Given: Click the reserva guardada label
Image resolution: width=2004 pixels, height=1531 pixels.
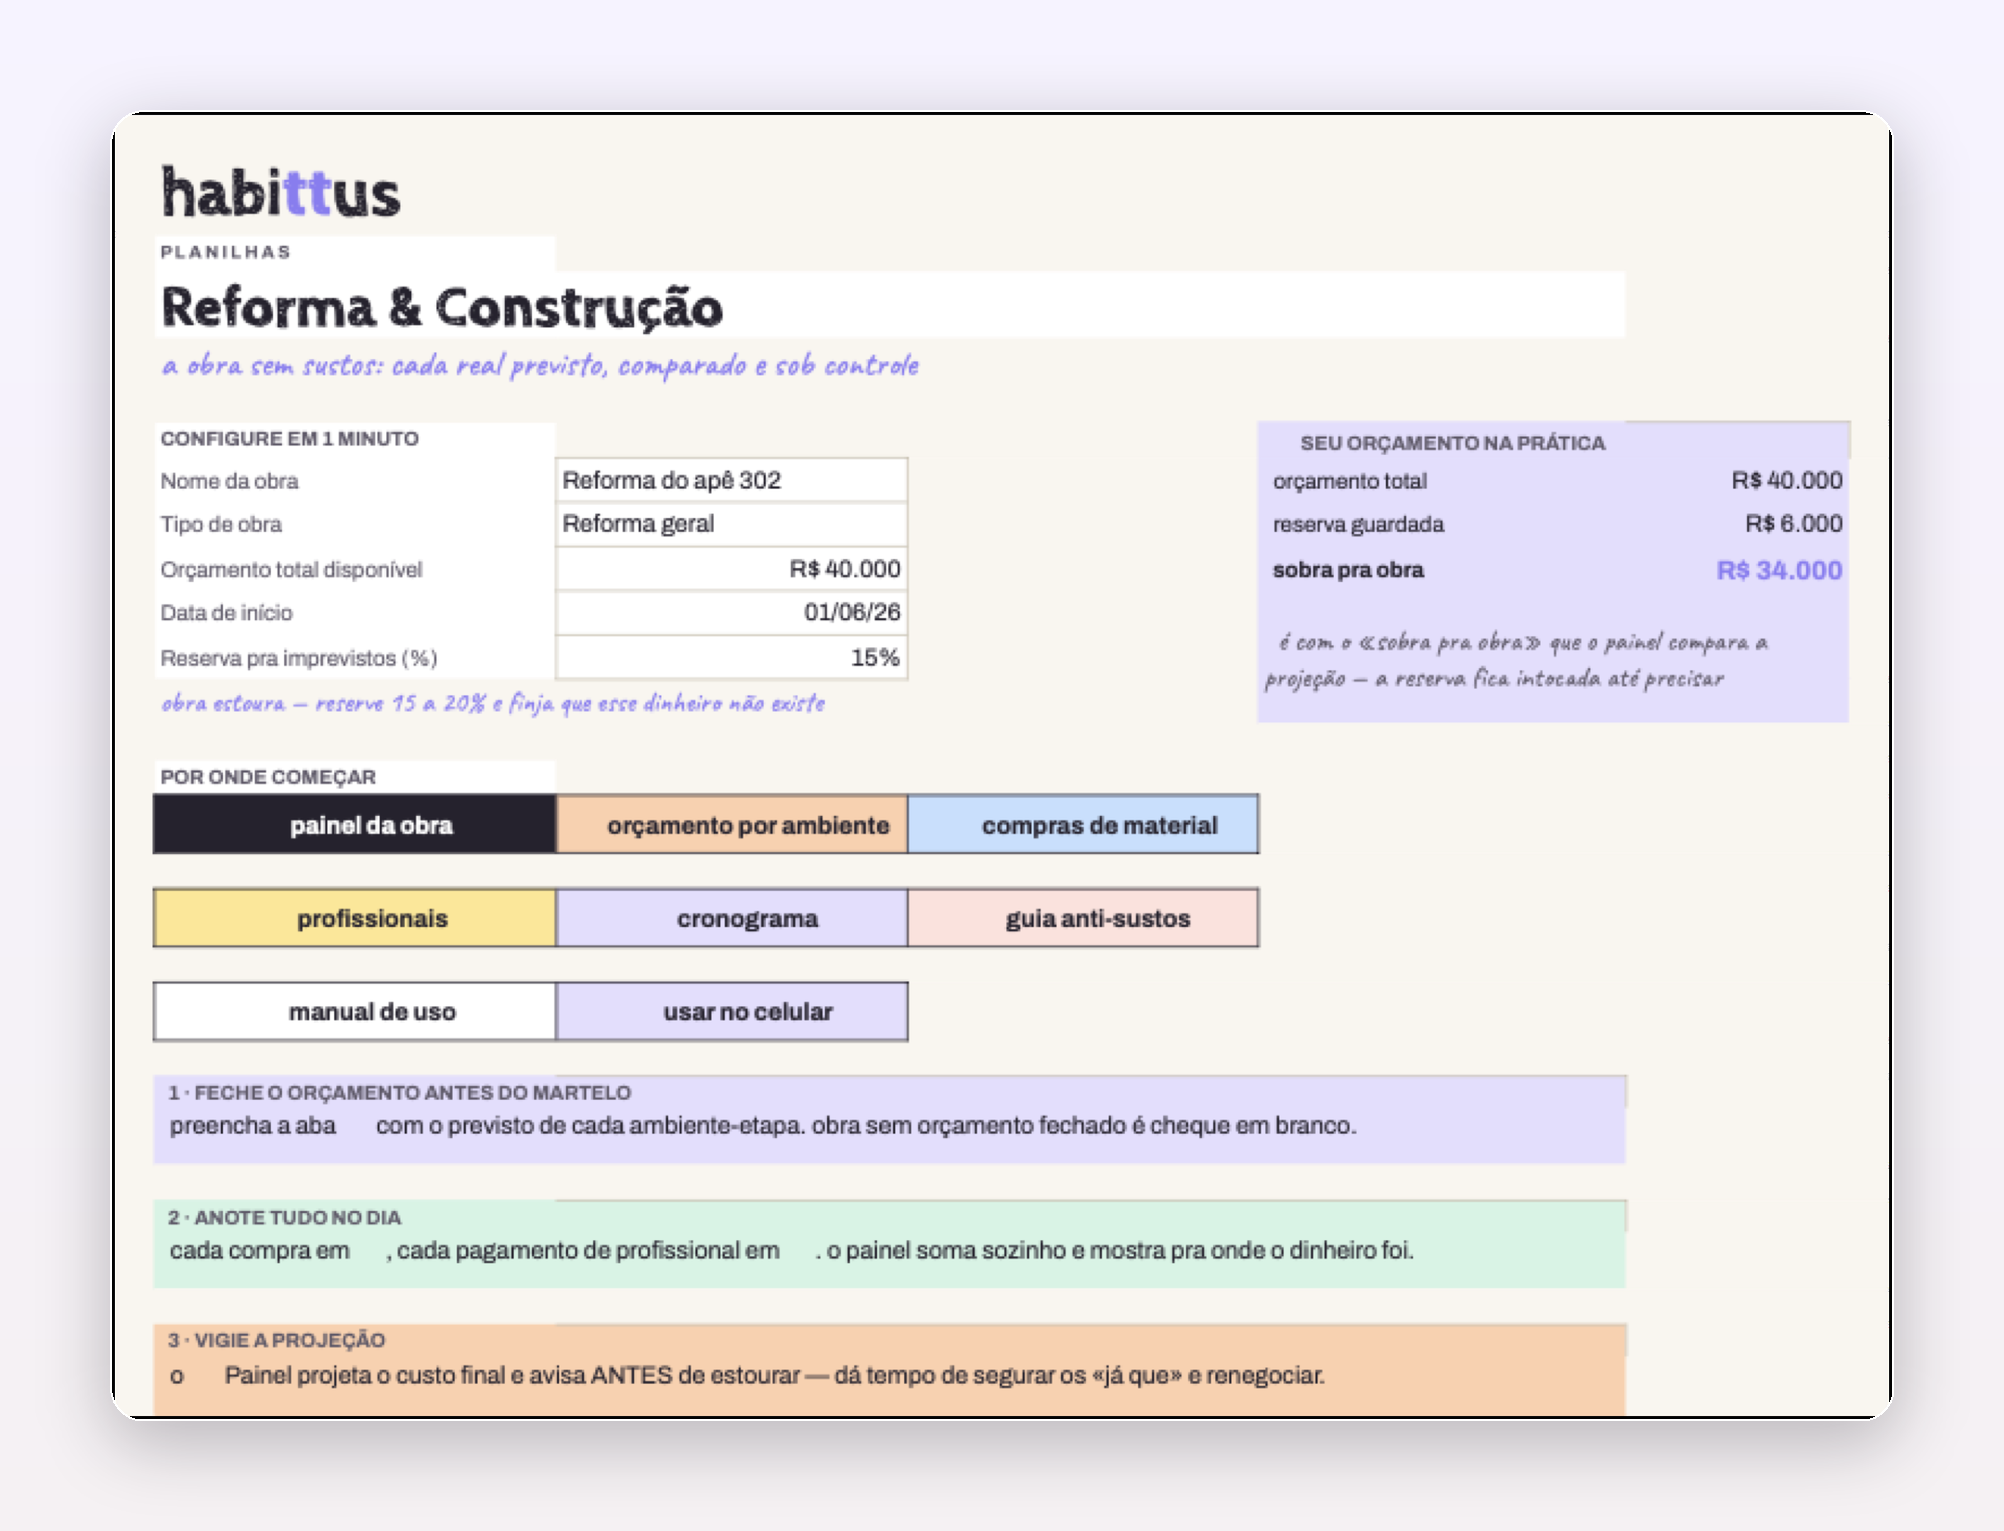Looking at the screenshot, I should (1358, 524).
